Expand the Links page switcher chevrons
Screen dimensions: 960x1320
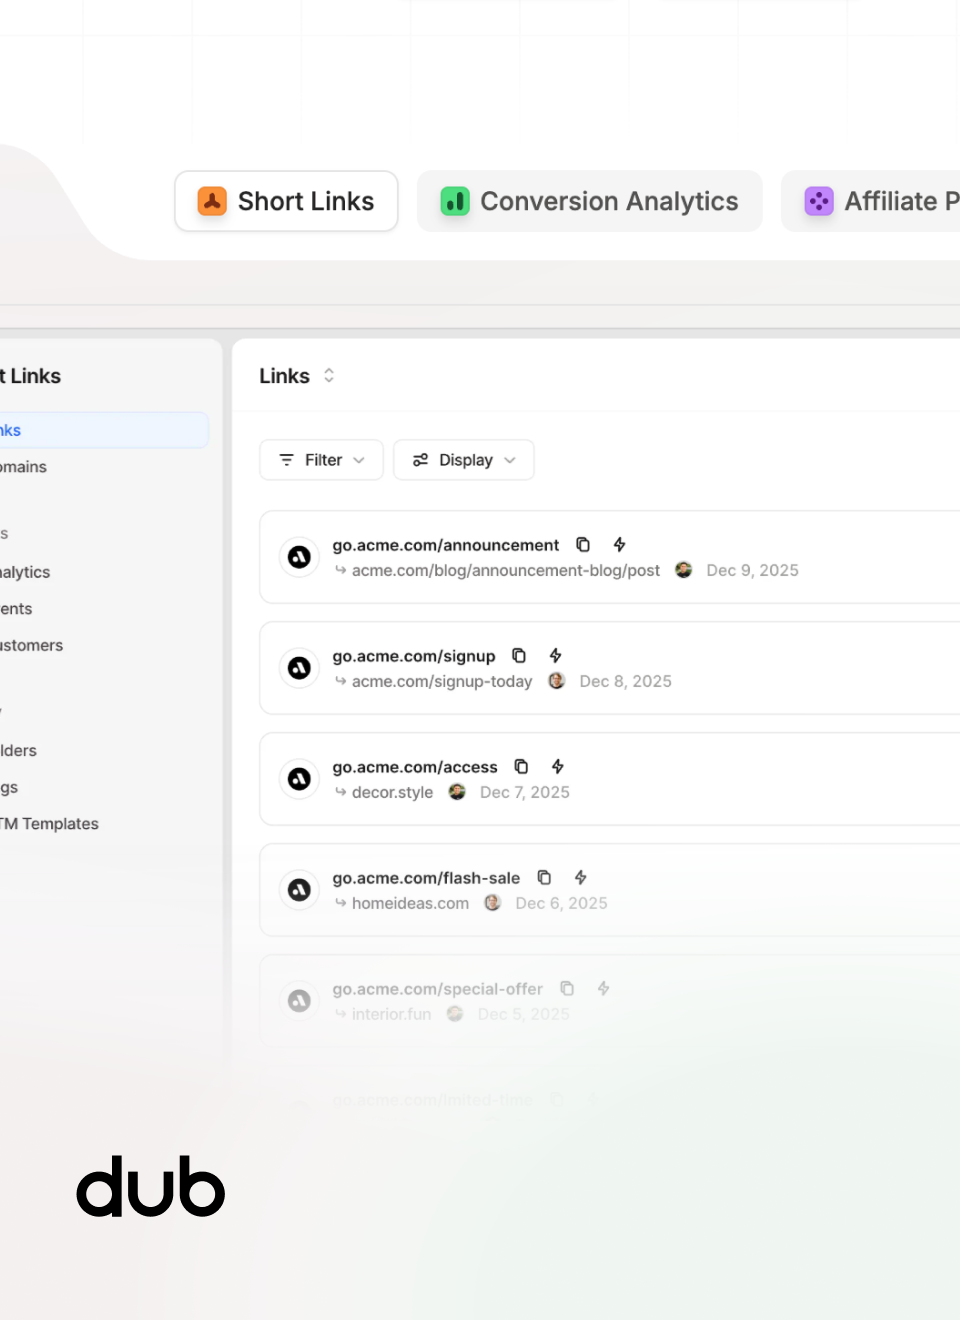329,376
